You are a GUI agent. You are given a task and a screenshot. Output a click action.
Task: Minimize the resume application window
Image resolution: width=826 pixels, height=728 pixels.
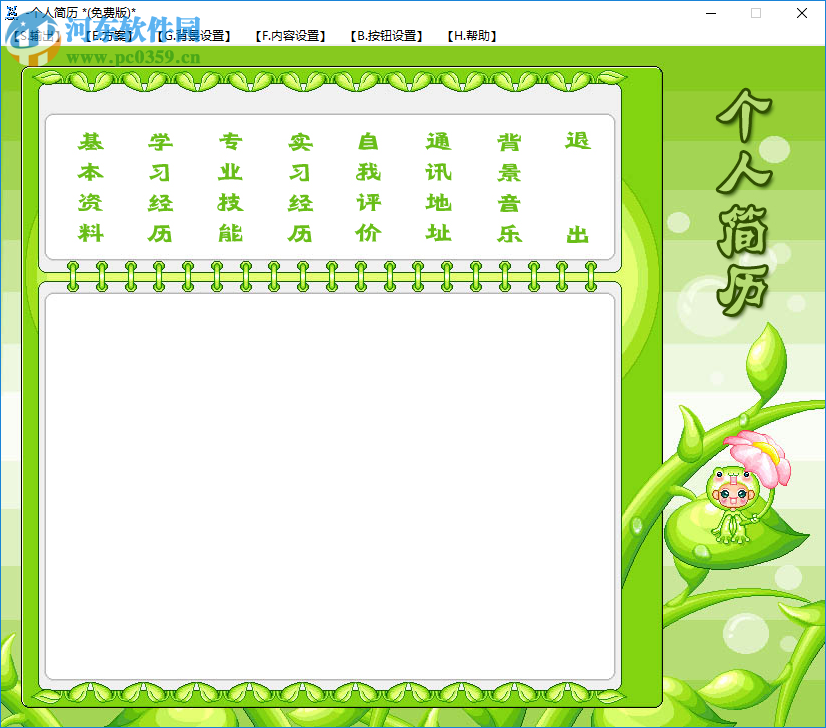[712, 13]
